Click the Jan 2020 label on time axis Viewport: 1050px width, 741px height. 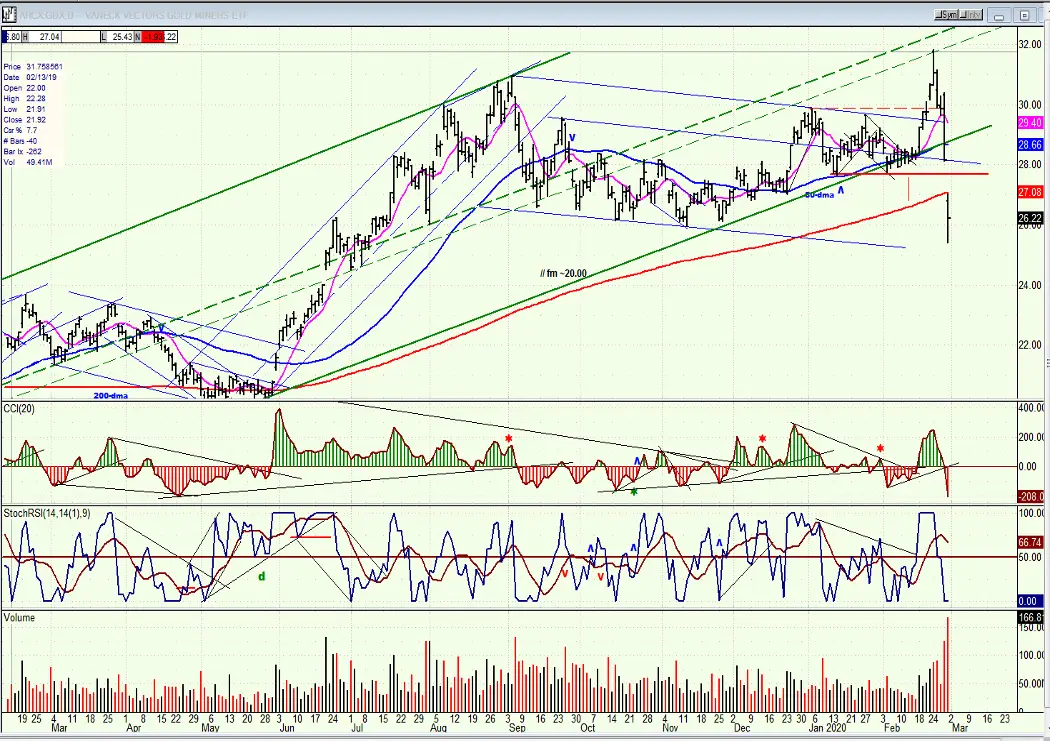[x=827, y=728]
